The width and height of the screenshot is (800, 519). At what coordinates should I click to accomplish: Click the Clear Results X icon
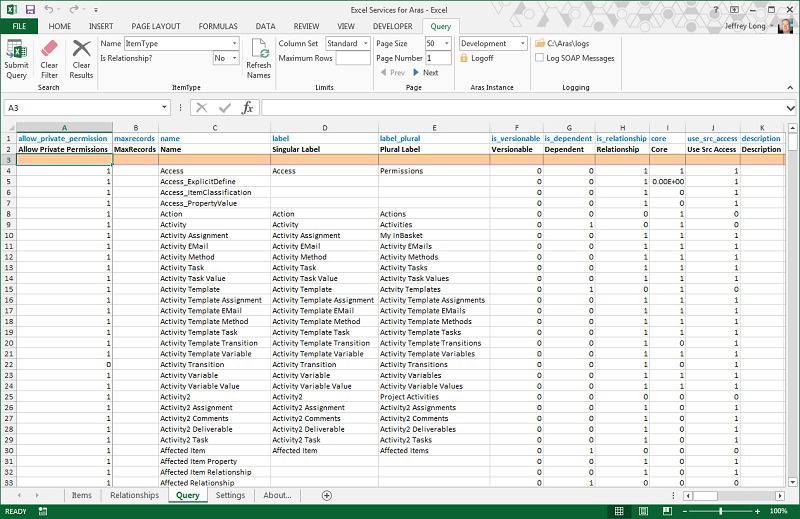click(x=81, y=49)
